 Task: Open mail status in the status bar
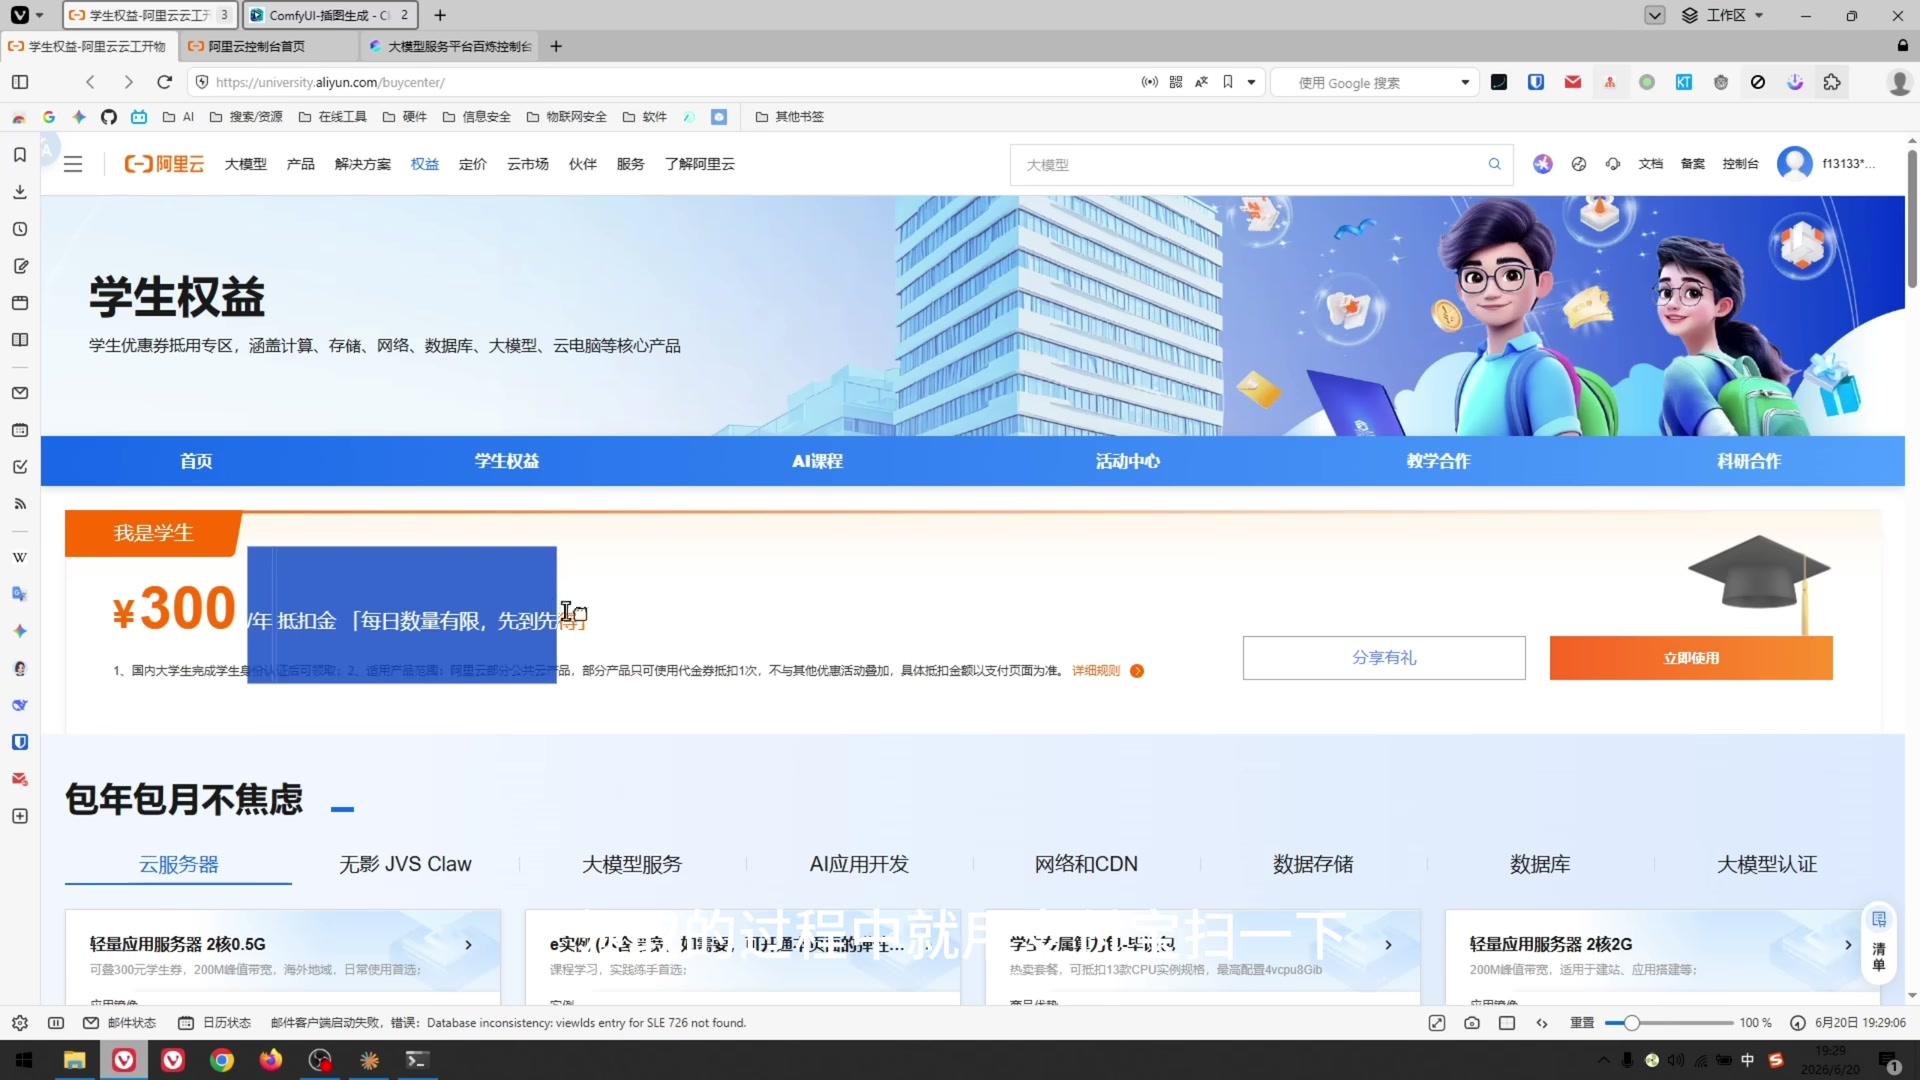tap(120, 1023)
